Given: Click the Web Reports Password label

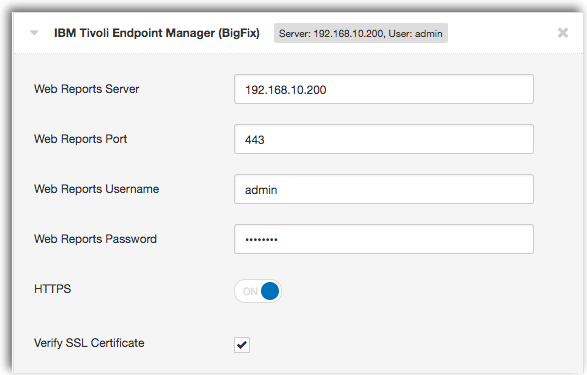Looking at the screenshot, I should [95, 239].
